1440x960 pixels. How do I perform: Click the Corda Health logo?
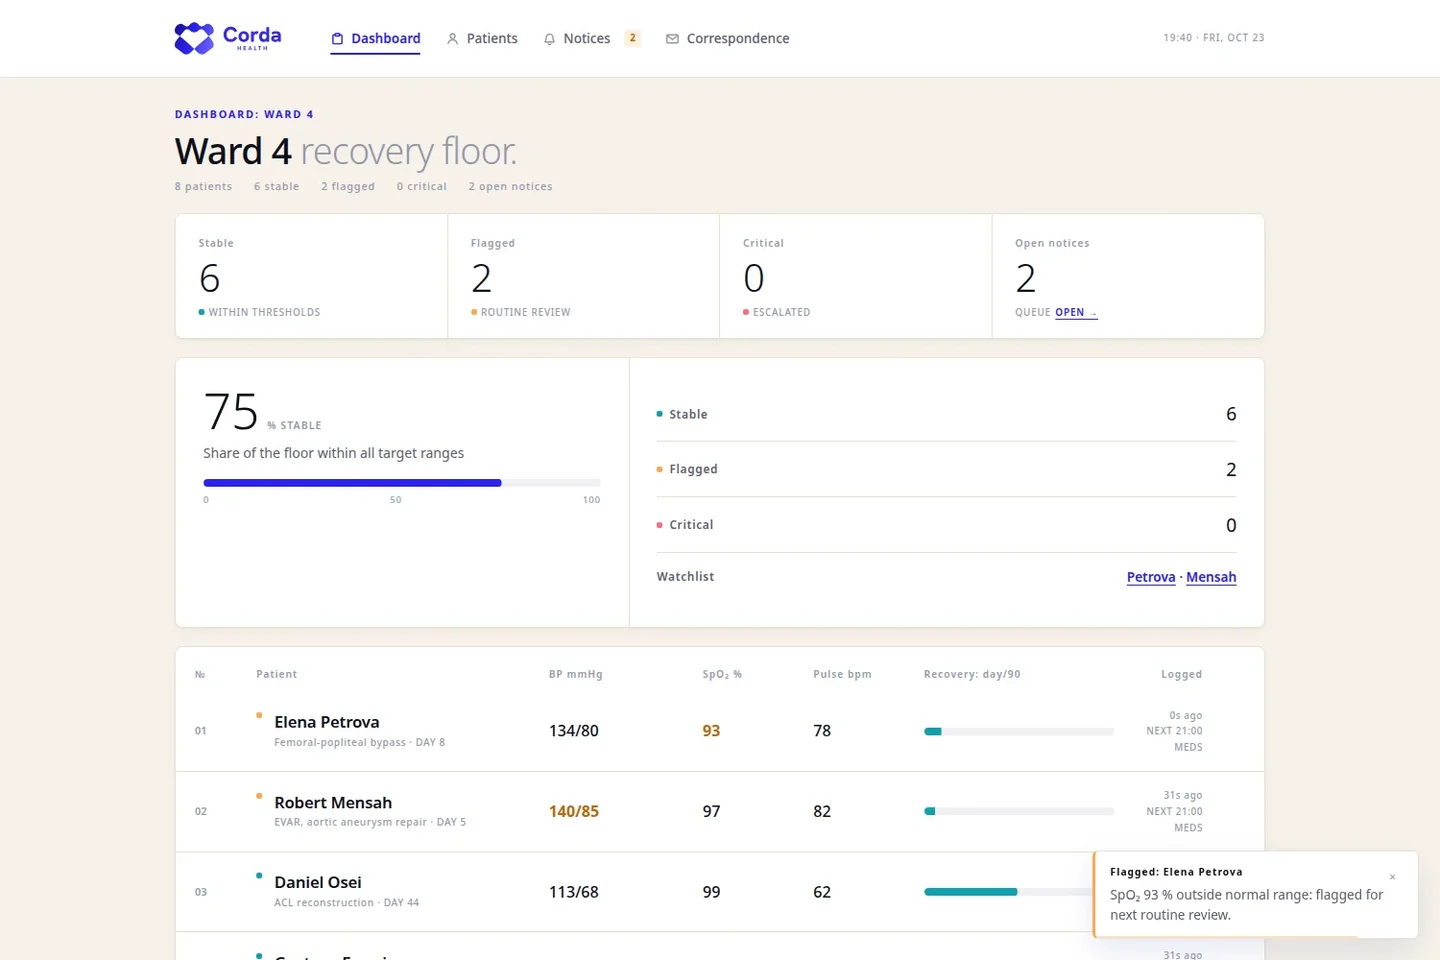point(228,38)
